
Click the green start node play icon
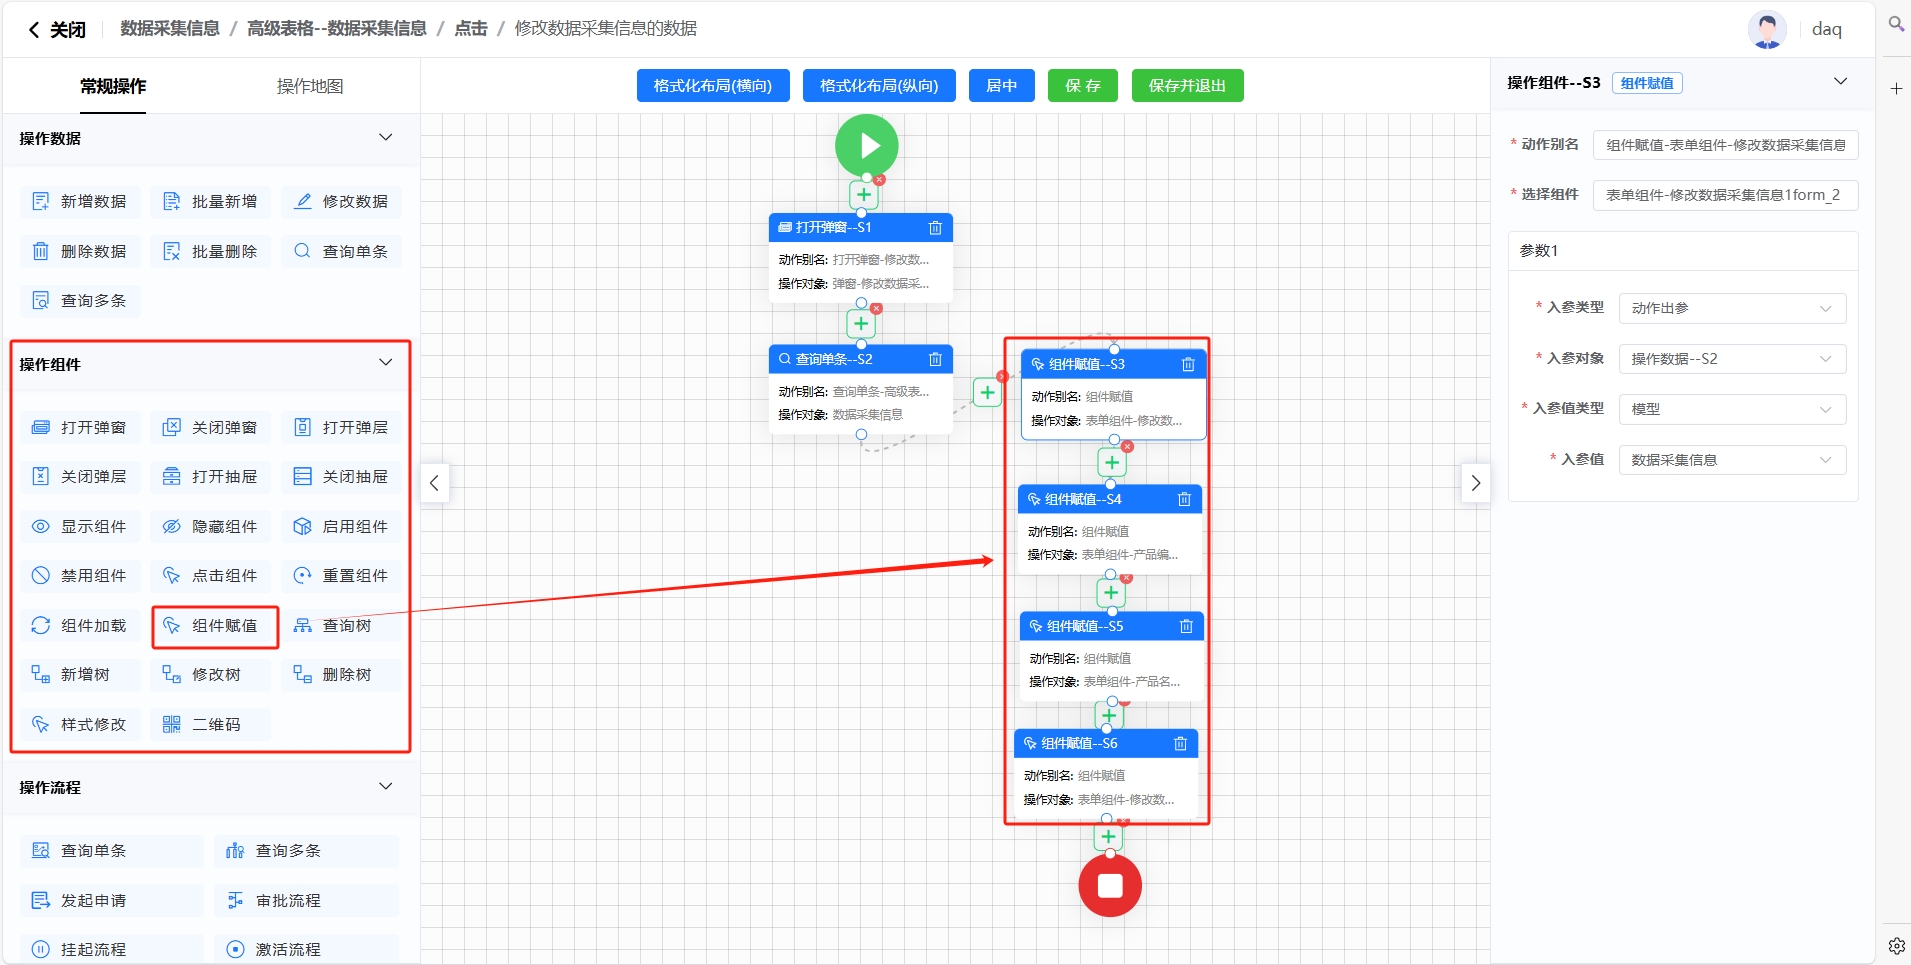click(866, 145)
